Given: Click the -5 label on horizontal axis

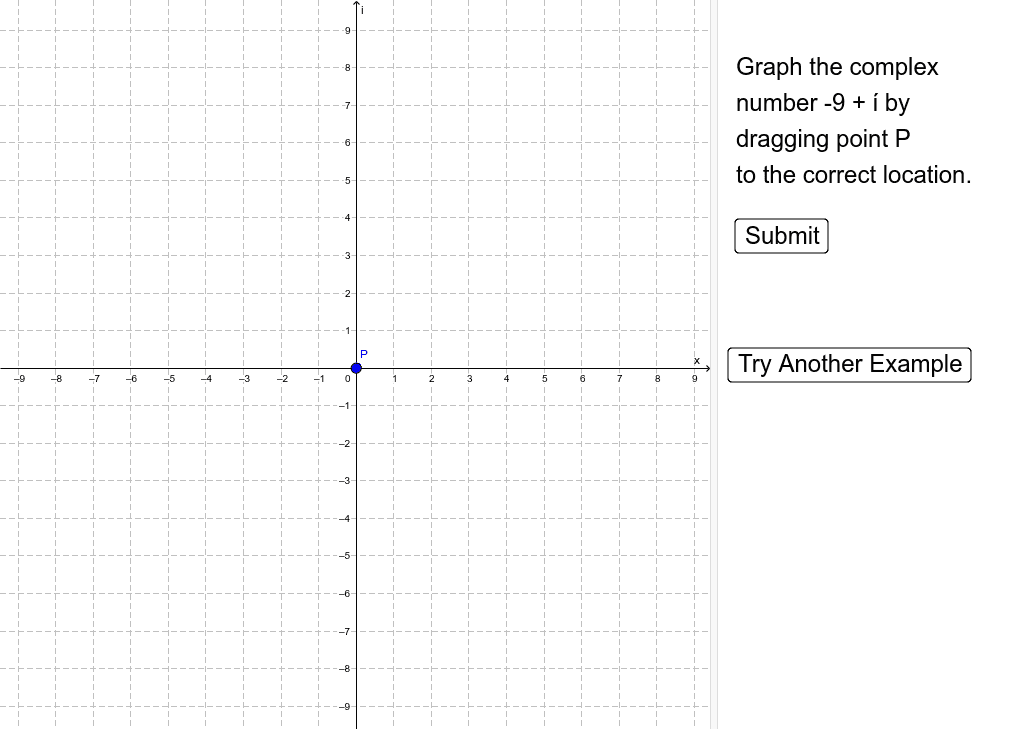Looking at the screenshot, I should [x=169, y=379].
